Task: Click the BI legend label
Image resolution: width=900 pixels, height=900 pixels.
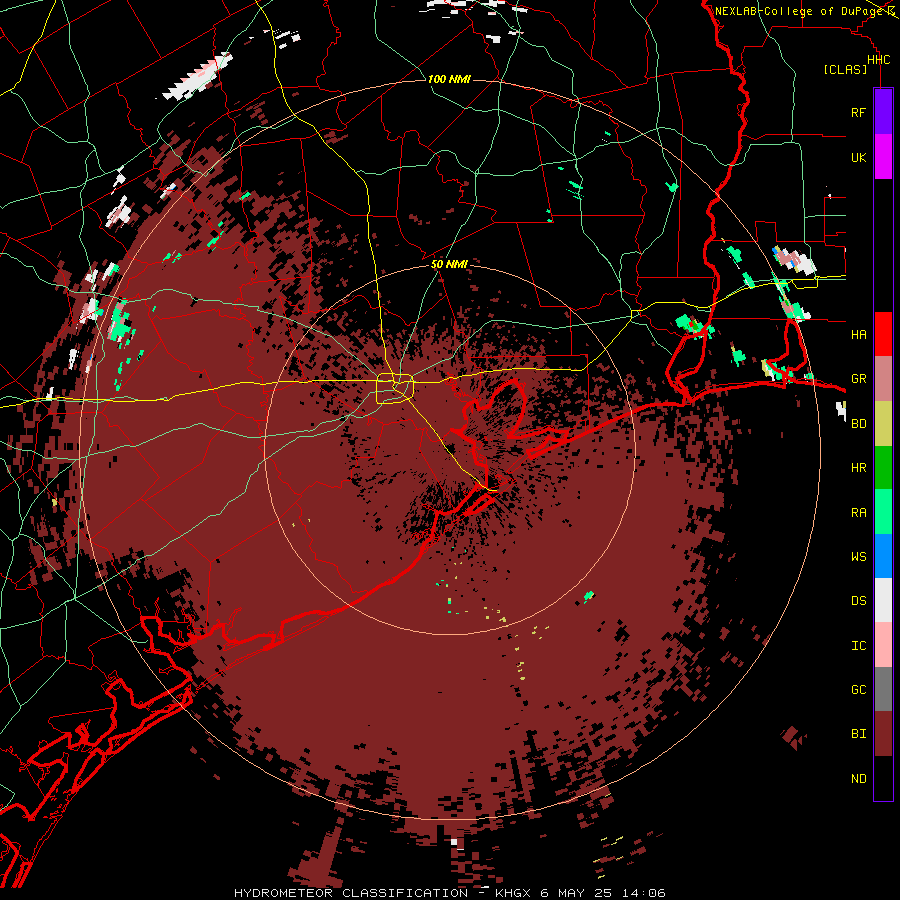Action: [x=858, y=734]
